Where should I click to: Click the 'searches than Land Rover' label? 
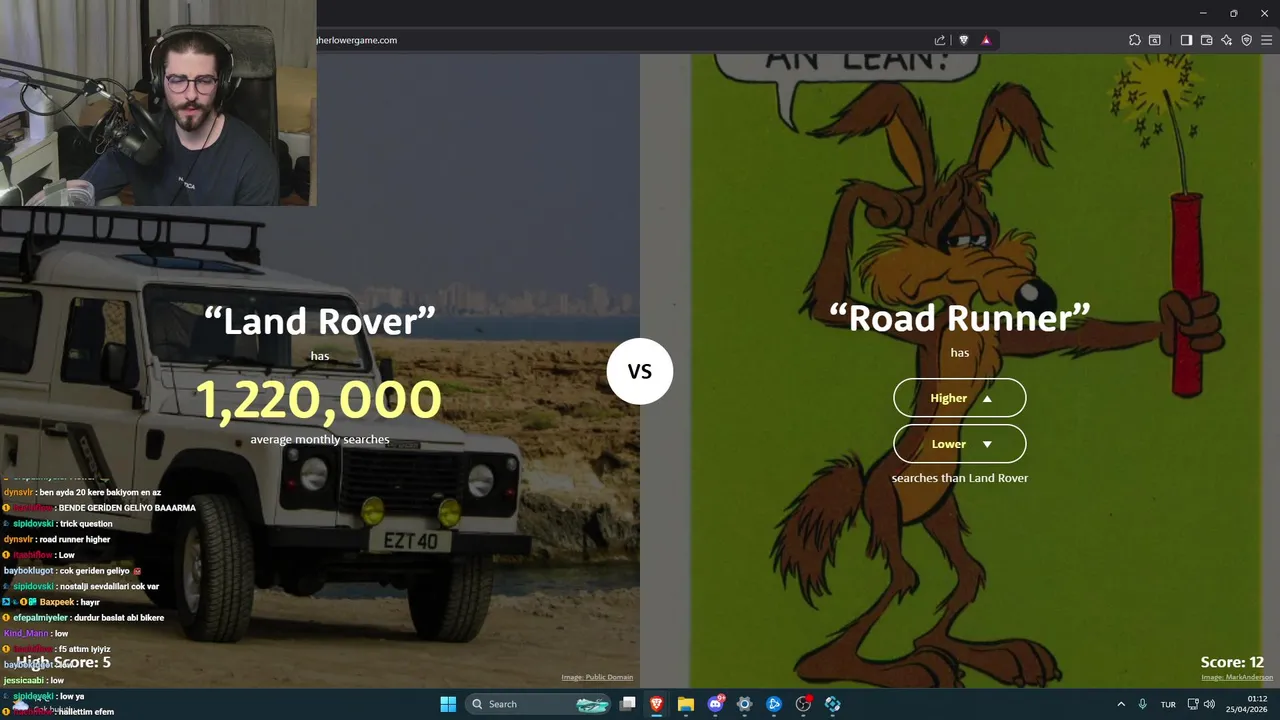tap(960, 478)
